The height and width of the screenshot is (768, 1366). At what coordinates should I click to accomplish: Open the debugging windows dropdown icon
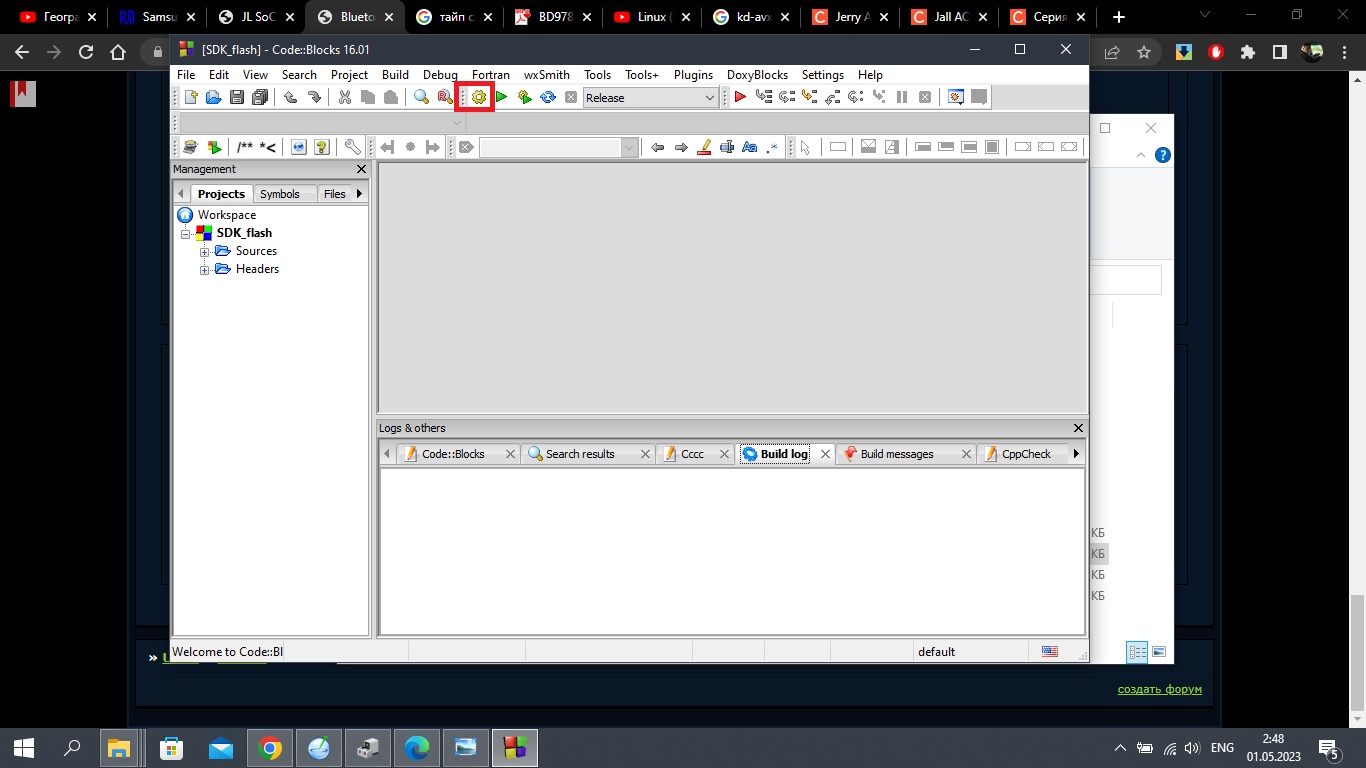[956, 97]
